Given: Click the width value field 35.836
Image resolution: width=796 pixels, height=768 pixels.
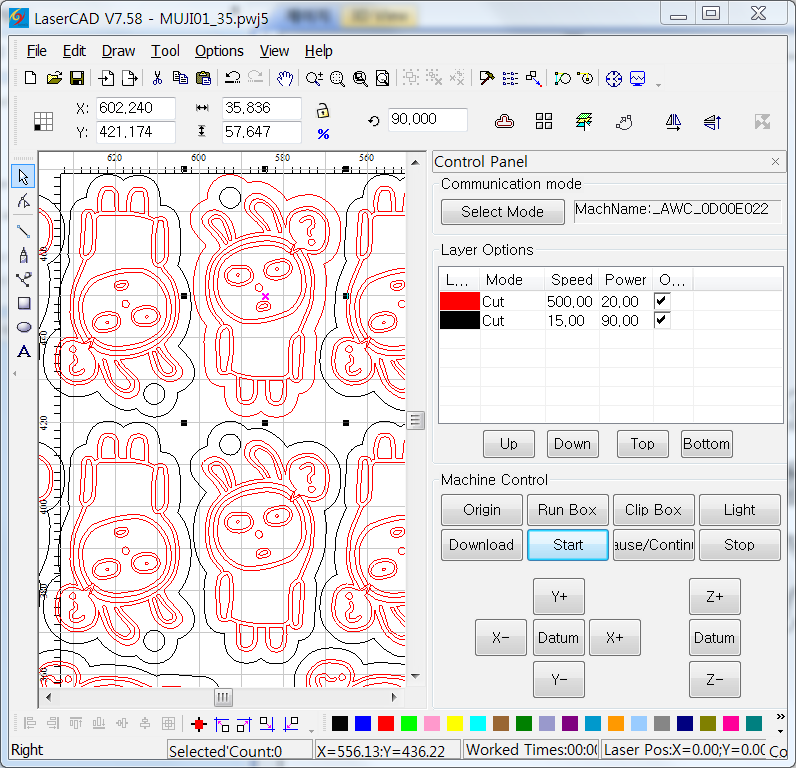Looking at the screenshot, I should (261, 108).
